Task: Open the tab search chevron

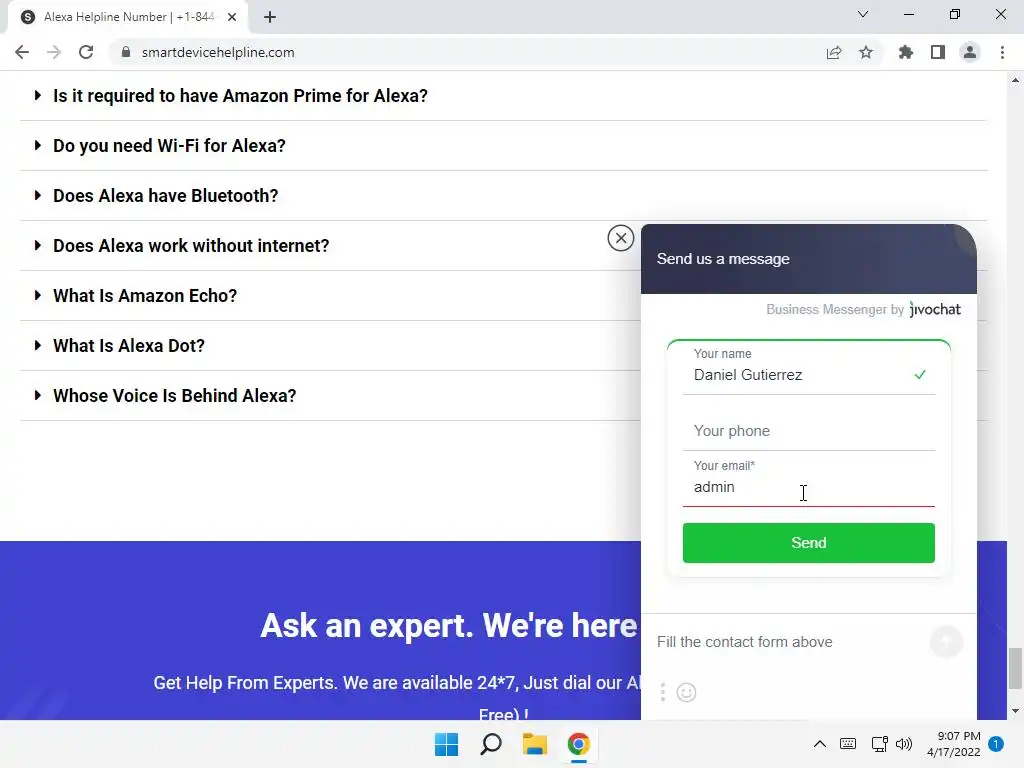Action: pos(863,14)
